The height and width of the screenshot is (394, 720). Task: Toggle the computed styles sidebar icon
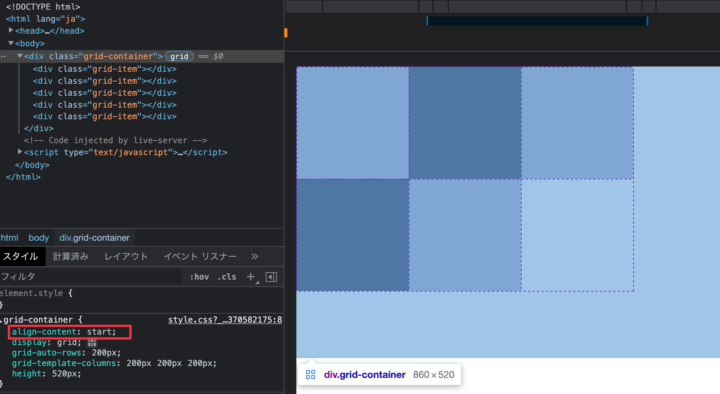[x=271, y=277]
